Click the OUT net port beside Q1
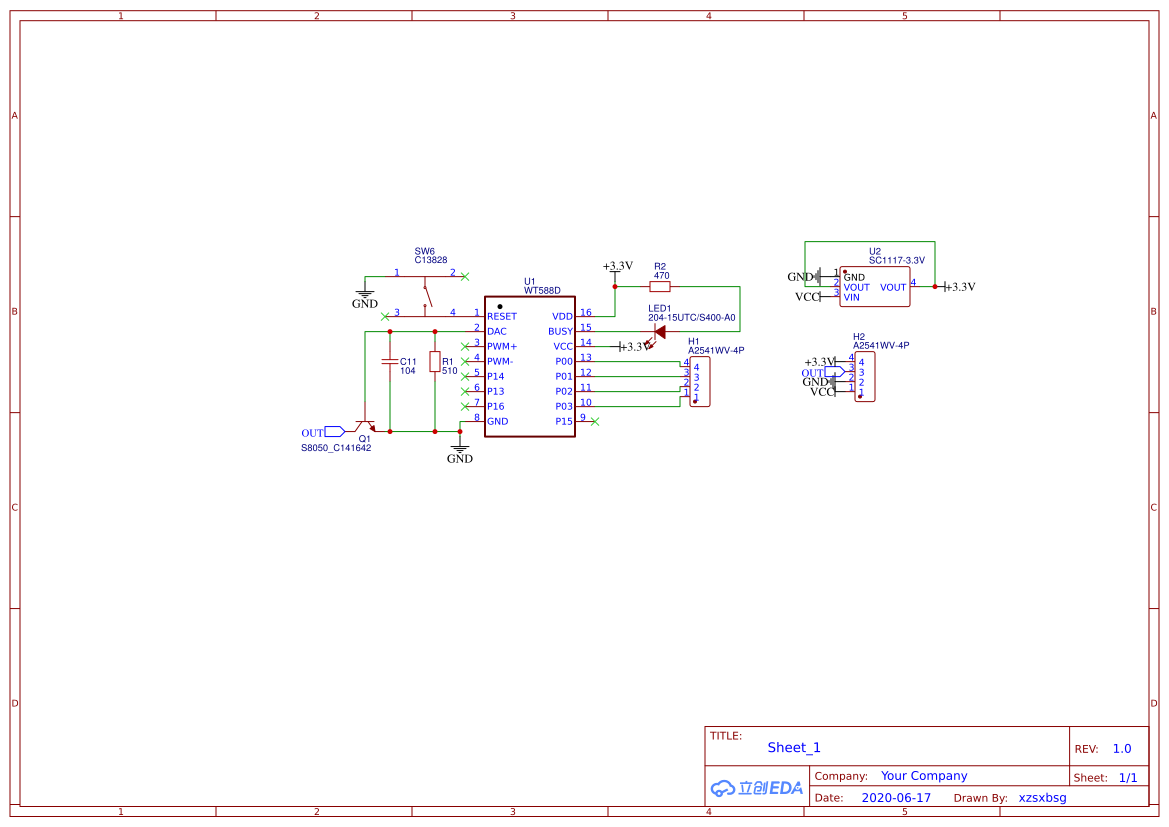 (x=323, y=432)
